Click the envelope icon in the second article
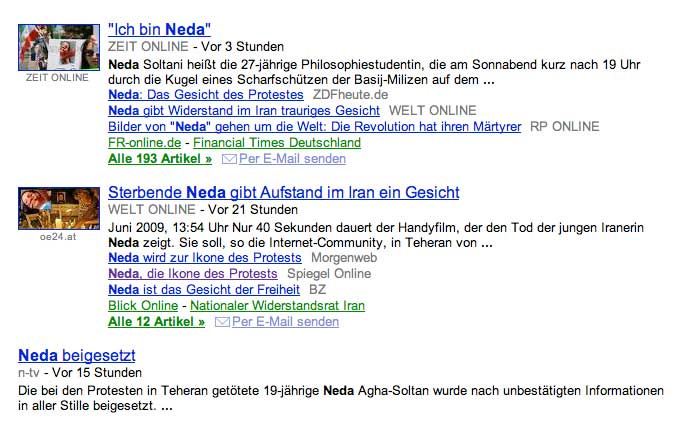Image resolution: width=684 pixels, height=426 pixels. pyautogui.click(x=222, y=322)
